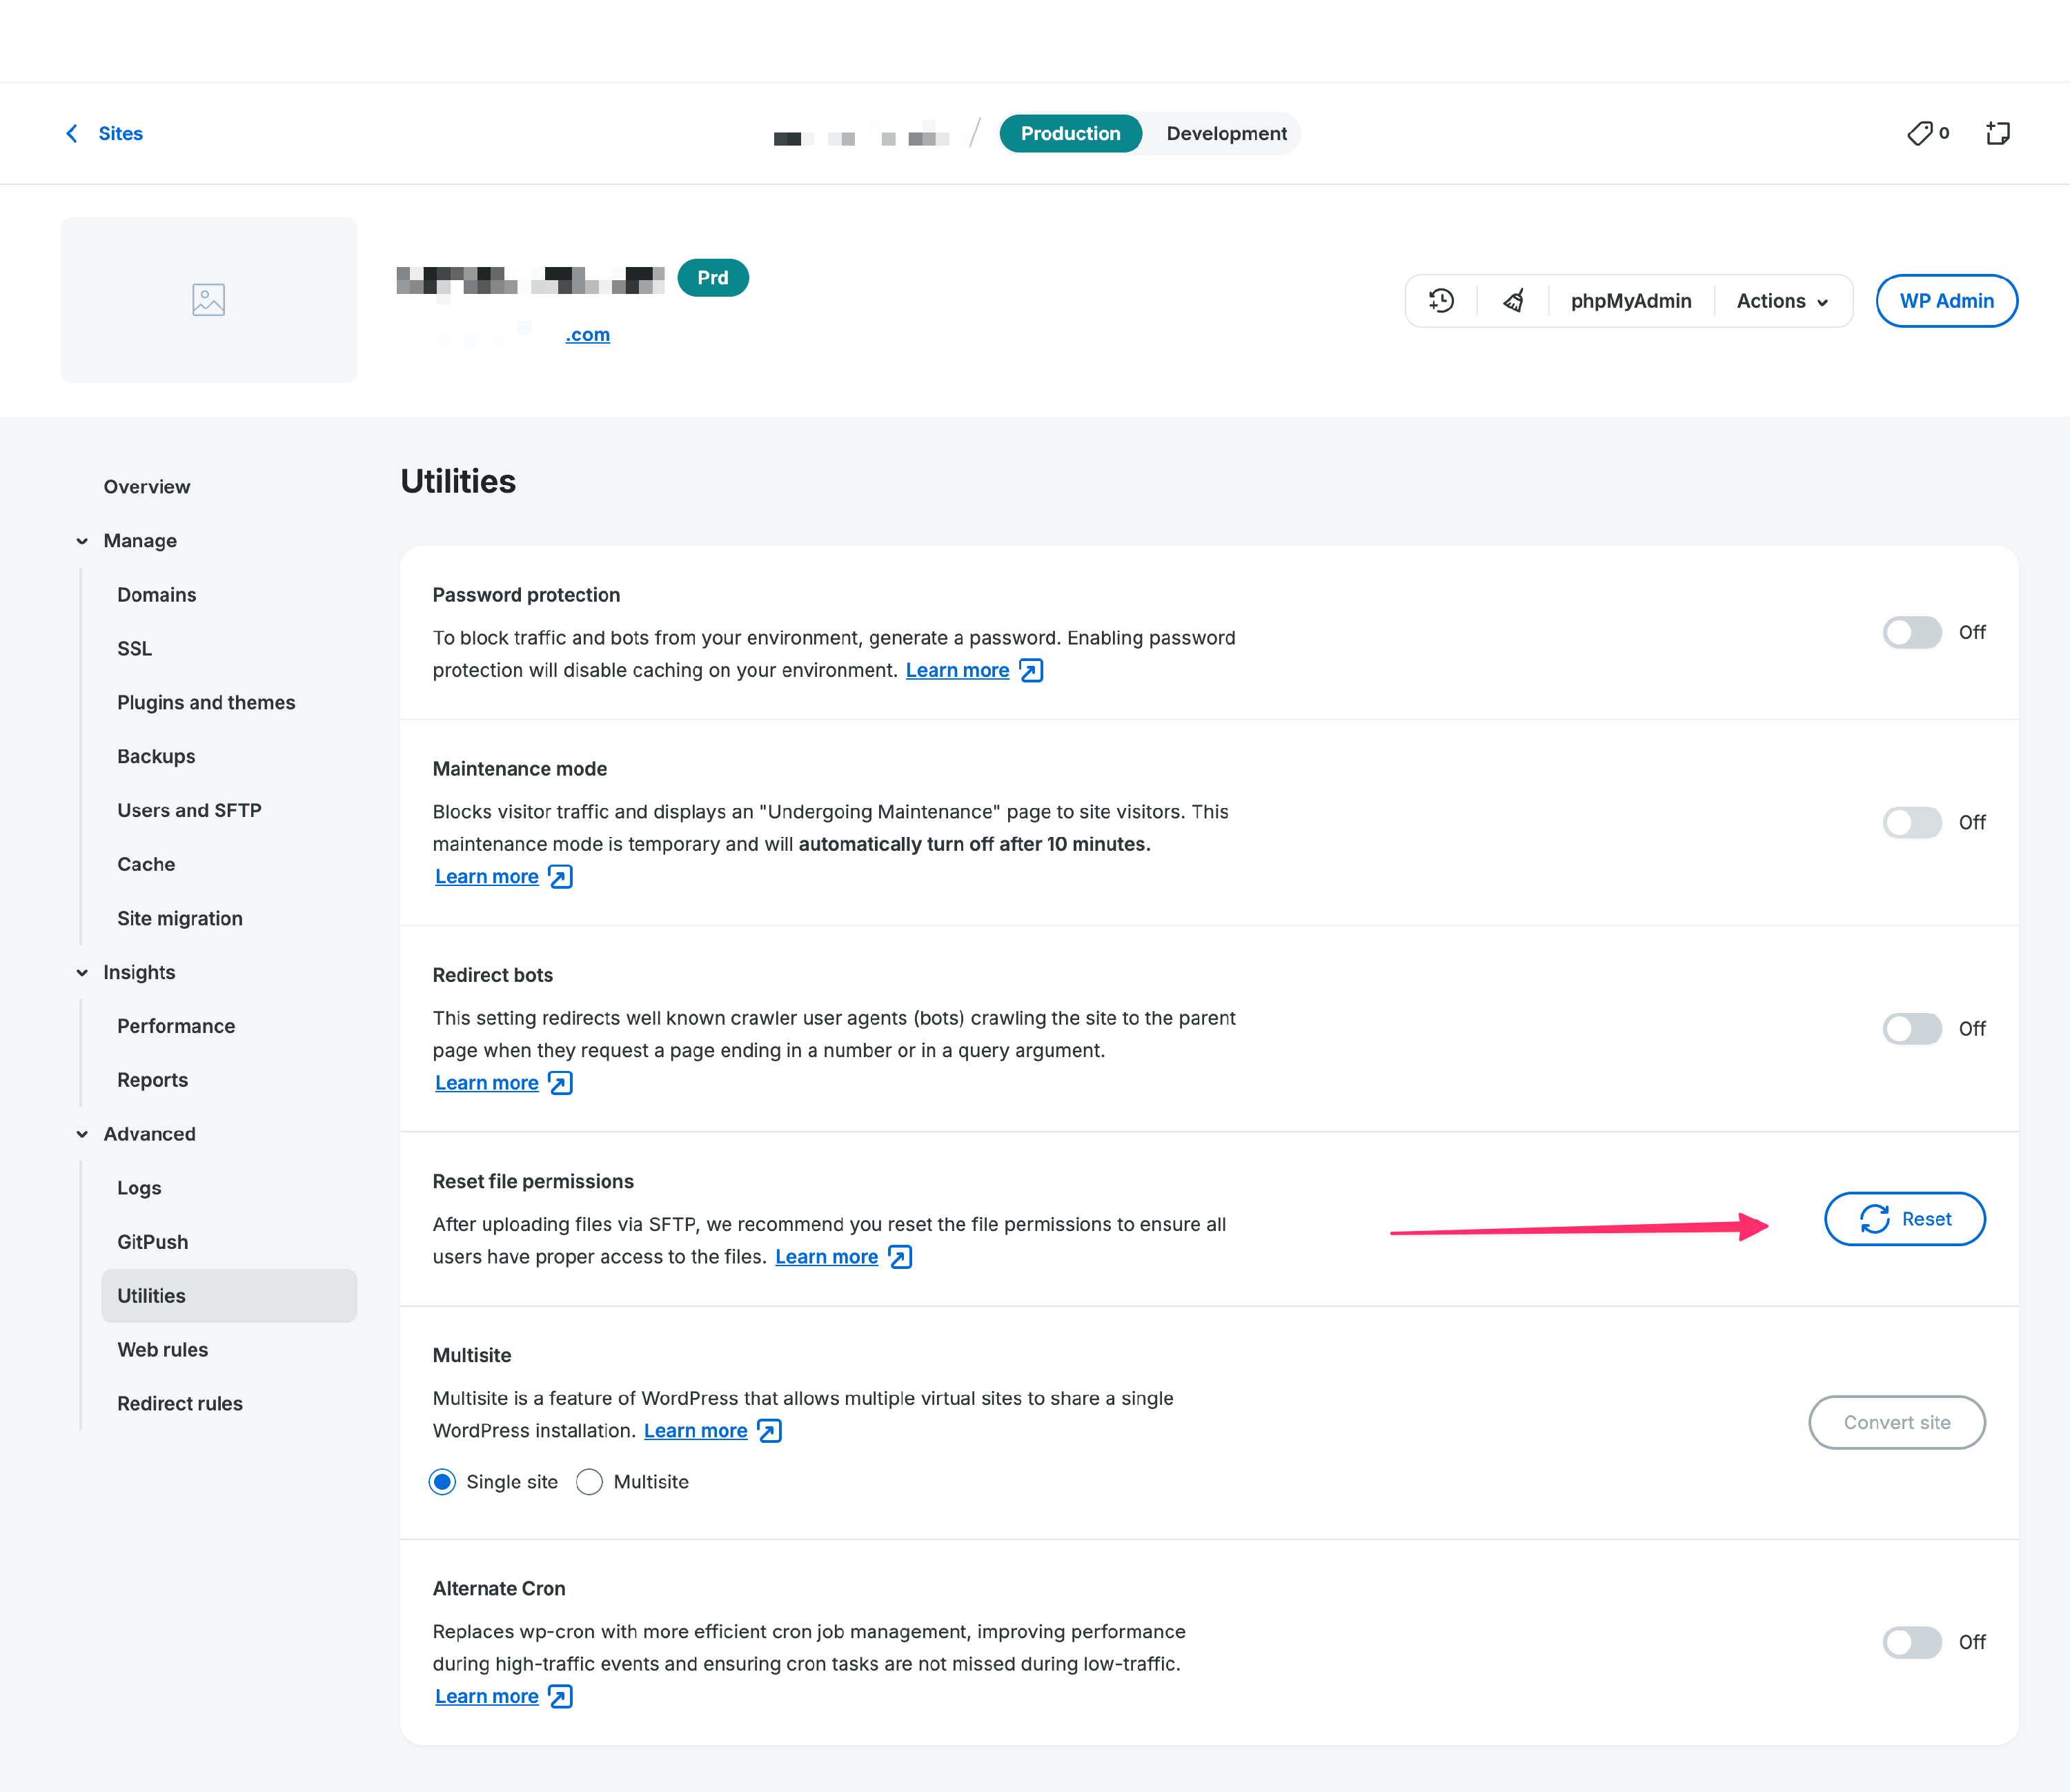Click the clear cache broom icon
This screenshot has width=2070, height=1792.
tap(1513, 301)
